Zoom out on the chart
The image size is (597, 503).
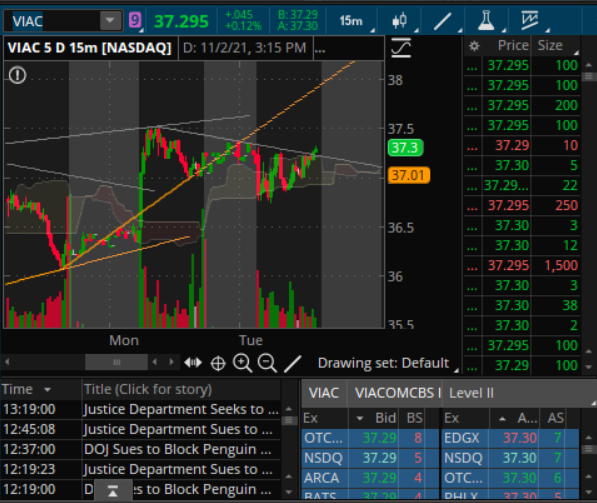click(x=267, y=363)
